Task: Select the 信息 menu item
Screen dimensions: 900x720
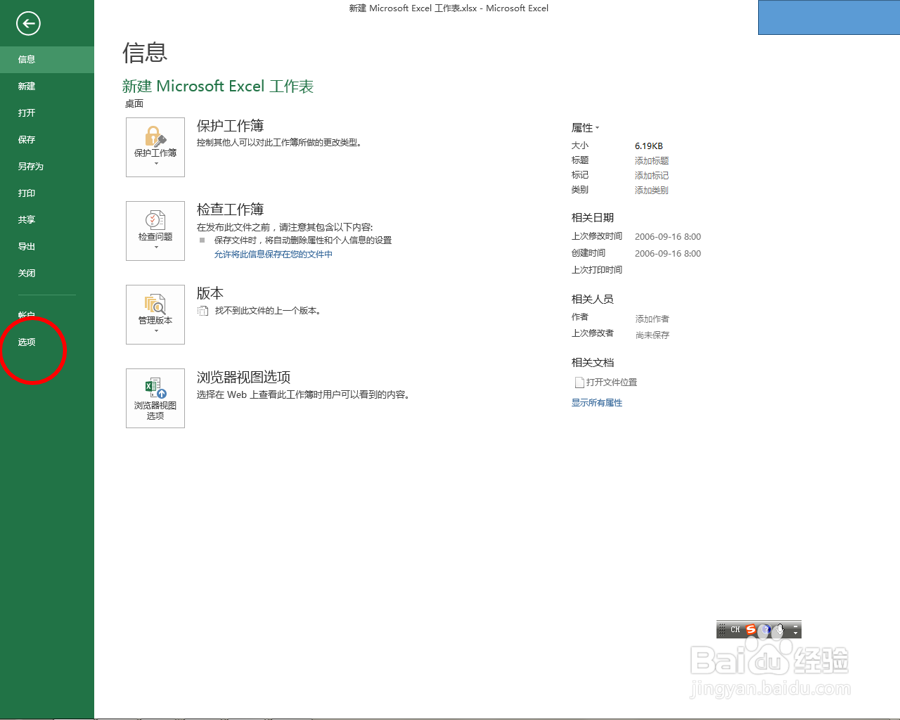Action: click(x=47, y=59)
